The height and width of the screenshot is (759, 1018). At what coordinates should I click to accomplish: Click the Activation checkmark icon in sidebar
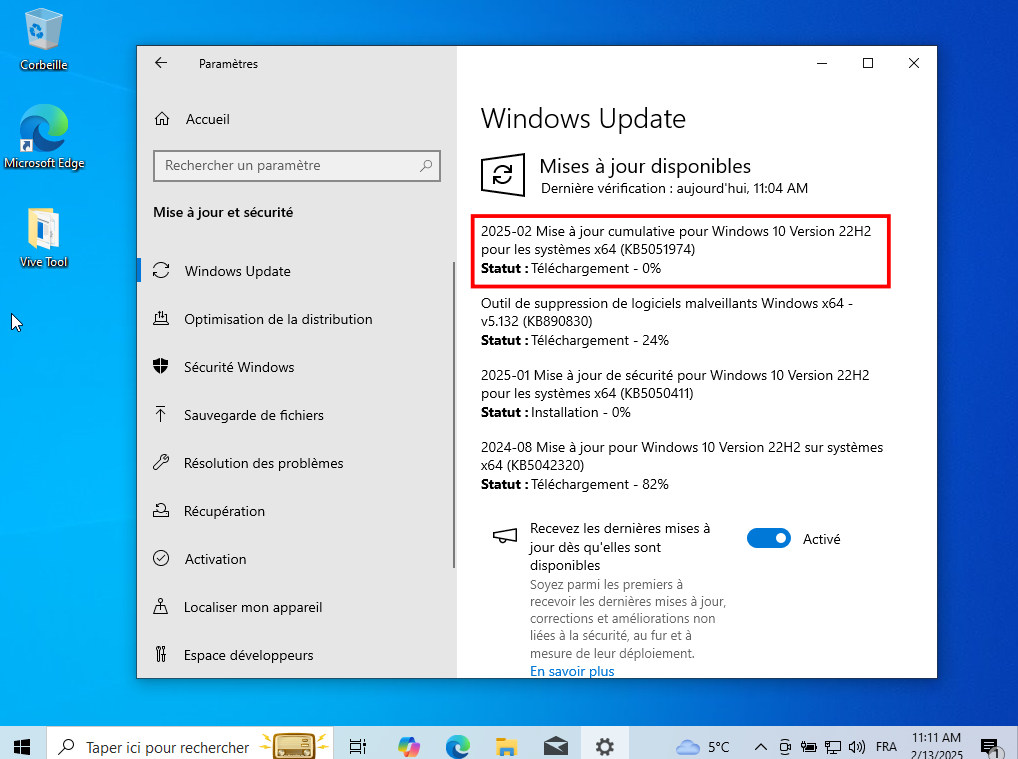tap(161, 558)
